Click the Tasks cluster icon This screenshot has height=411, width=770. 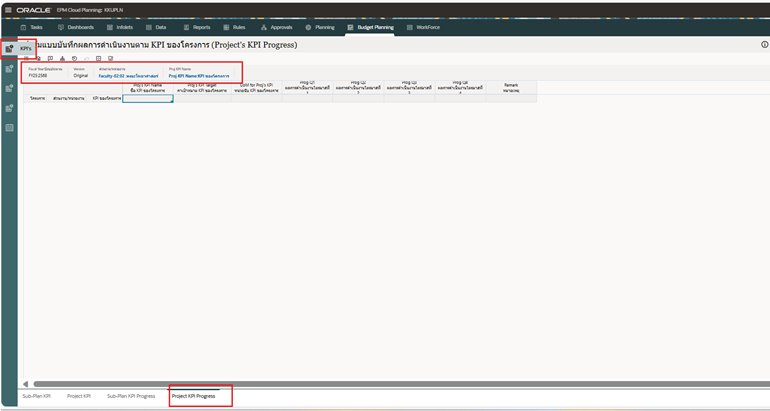[x=23, y=27]
